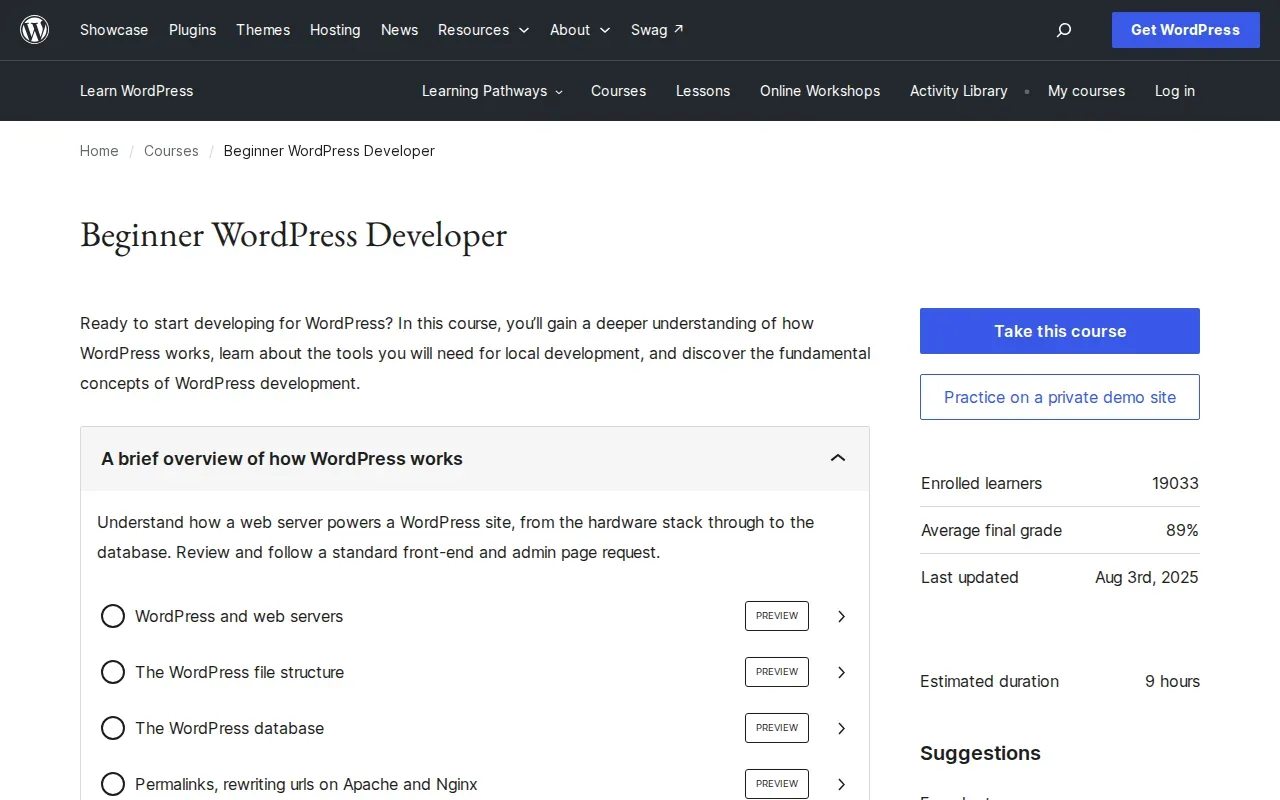Open Online Workshops in the Learn menu

820,91
